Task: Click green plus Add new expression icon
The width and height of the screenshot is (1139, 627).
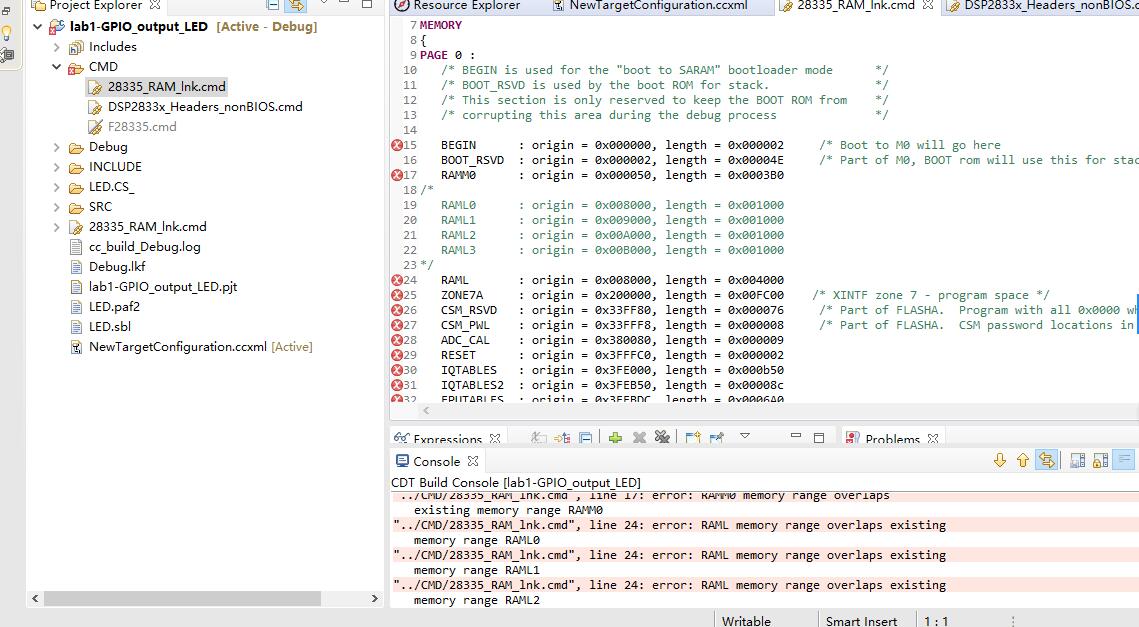Action: 615,437
